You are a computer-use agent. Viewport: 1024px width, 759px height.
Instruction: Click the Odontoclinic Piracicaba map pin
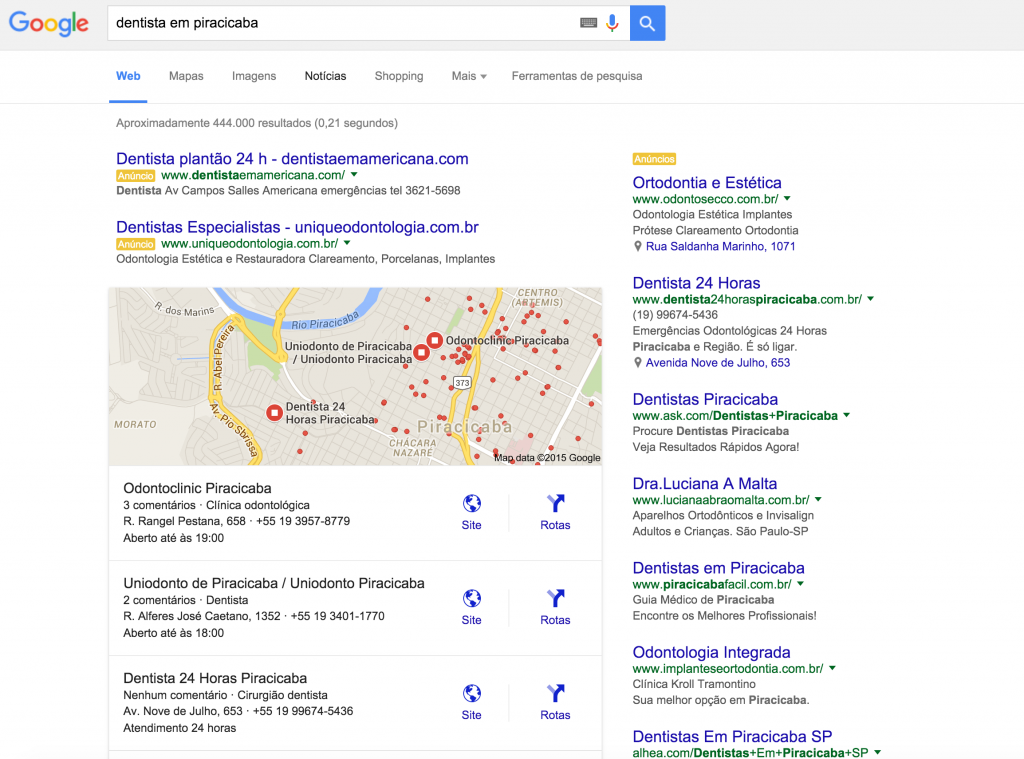[x=434, y=340]
